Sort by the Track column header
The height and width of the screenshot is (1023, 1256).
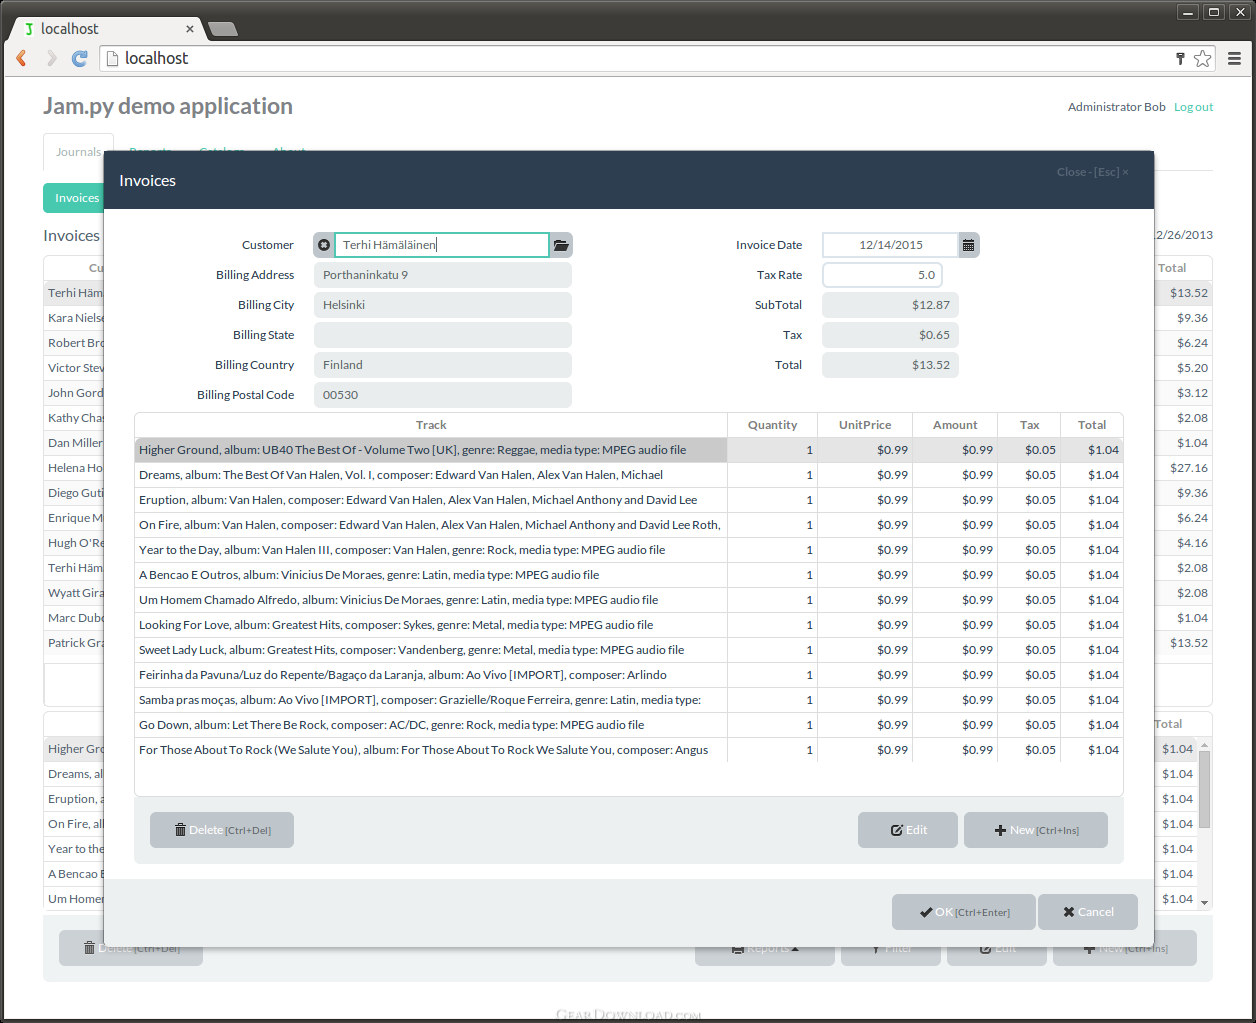(x=431, y=425)
